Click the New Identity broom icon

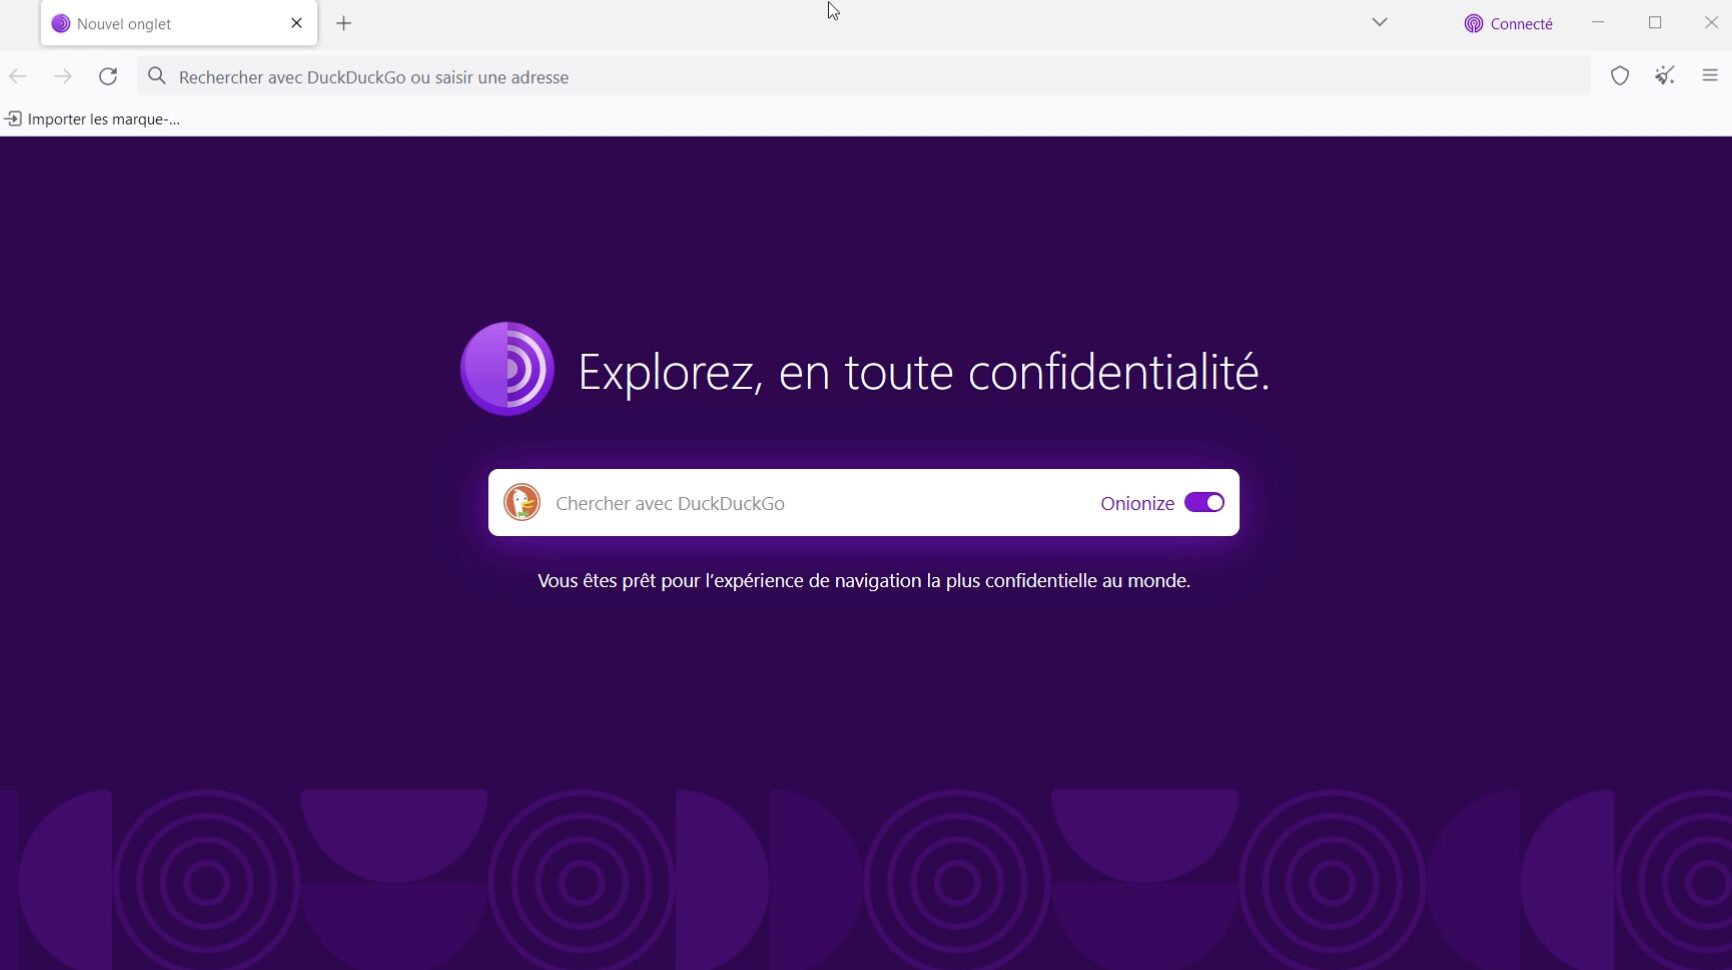point(1665,76)
